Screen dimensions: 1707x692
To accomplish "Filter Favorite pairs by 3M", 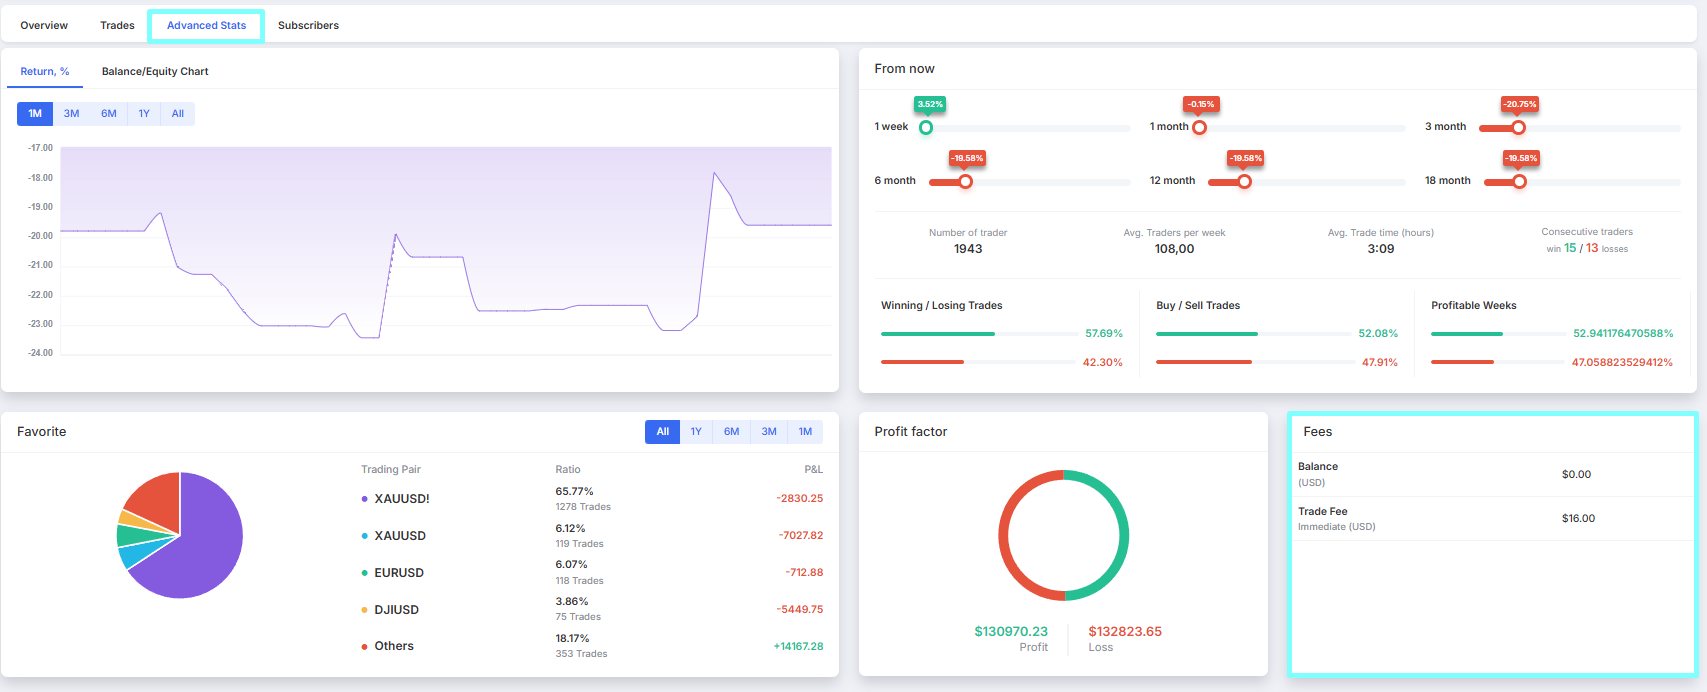I will [769, 432].
